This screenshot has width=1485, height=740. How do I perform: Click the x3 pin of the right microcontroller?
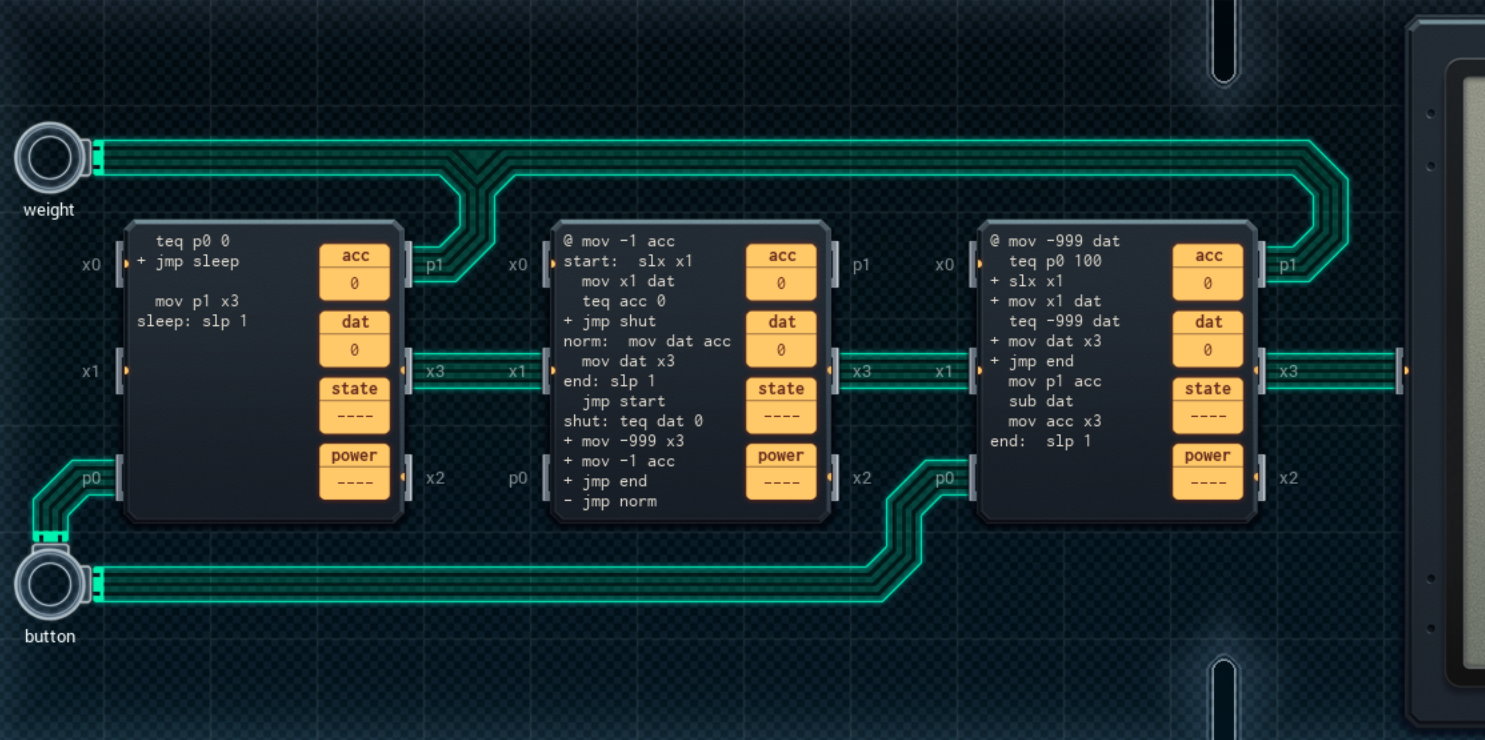[x=1262, y=371]
